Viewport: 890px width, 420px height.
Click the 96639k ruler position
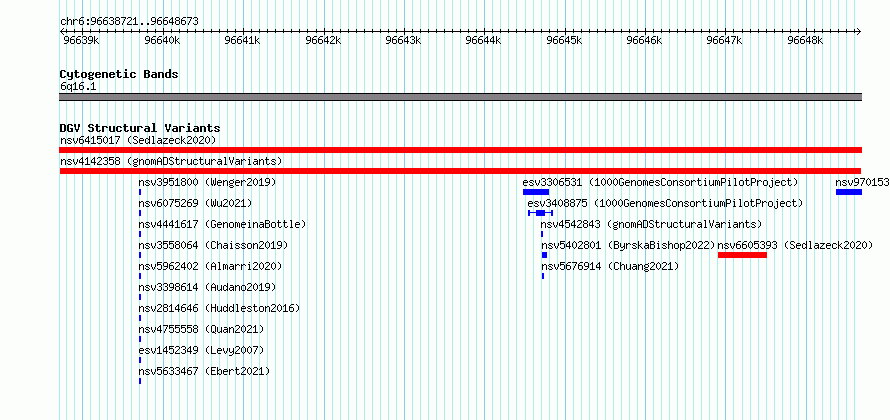(80, 40)
